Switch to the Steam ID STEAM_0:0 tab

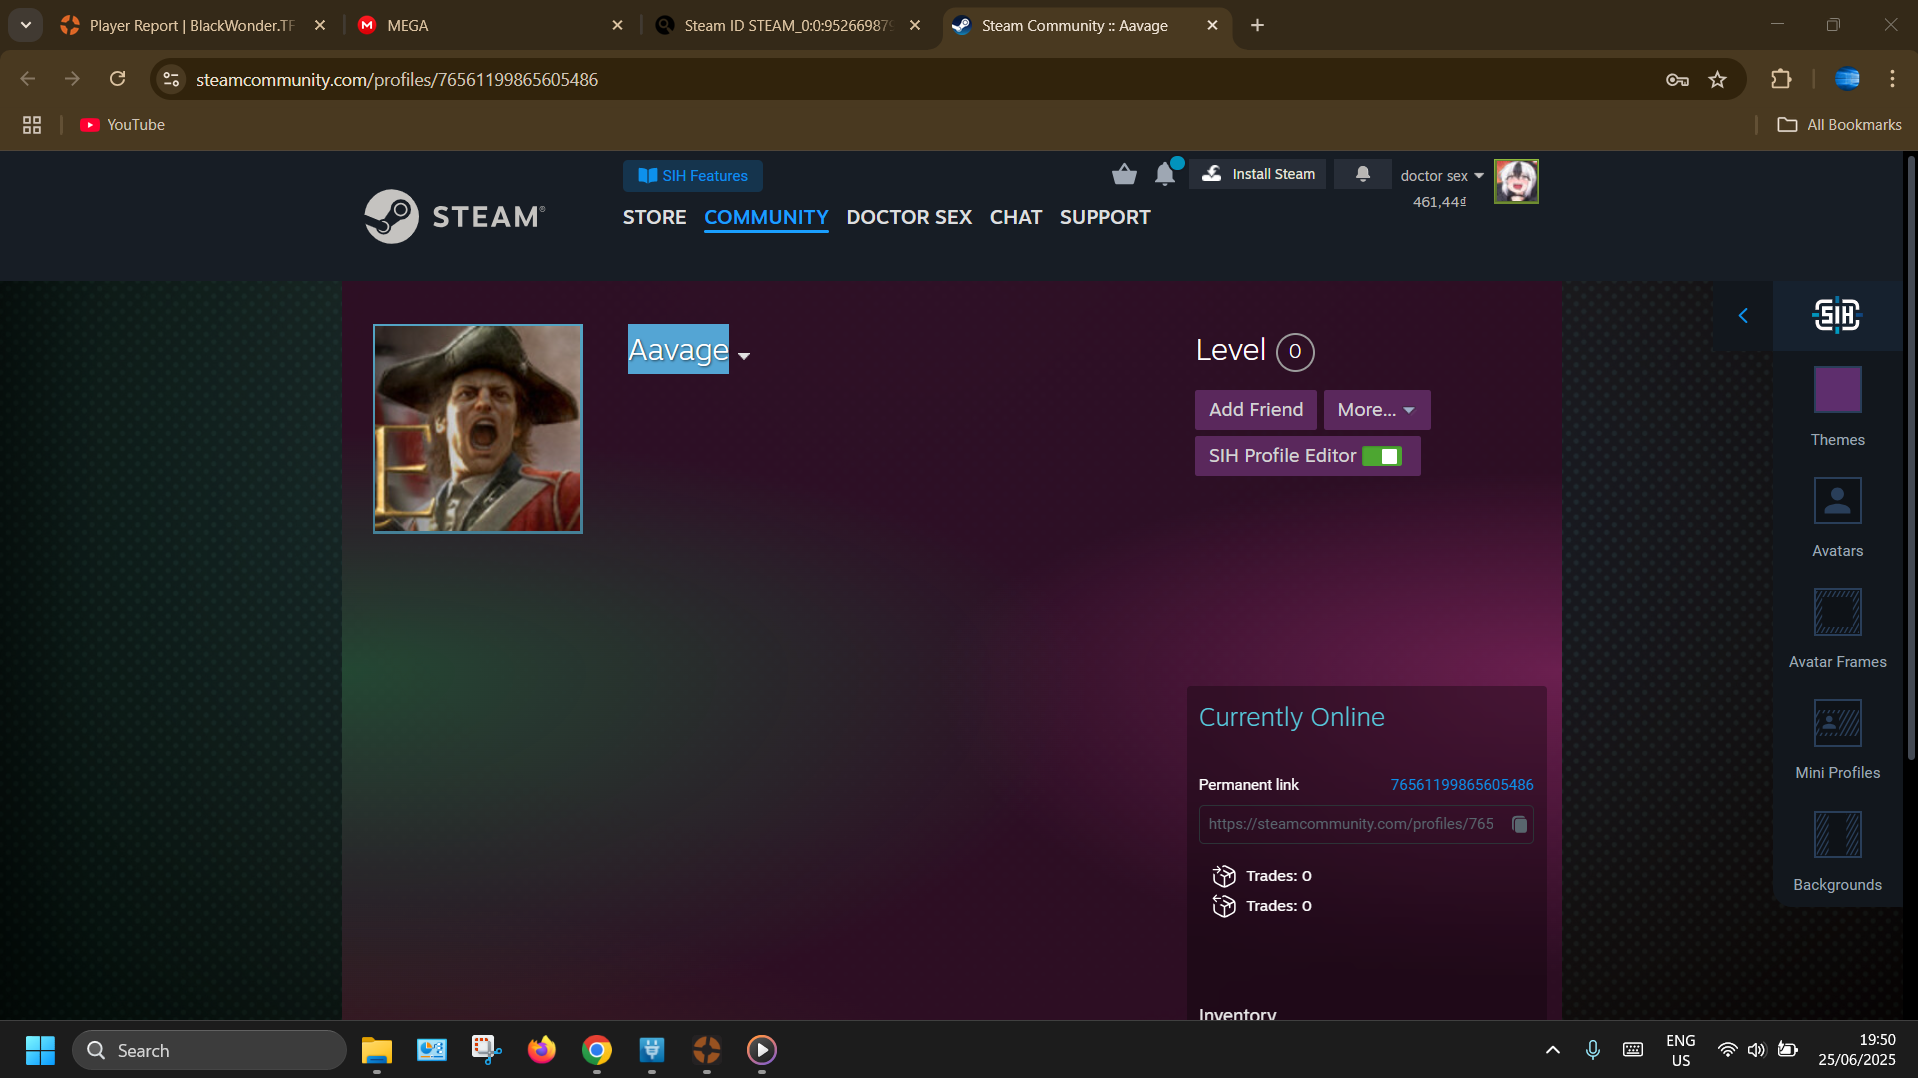point(788,25)
